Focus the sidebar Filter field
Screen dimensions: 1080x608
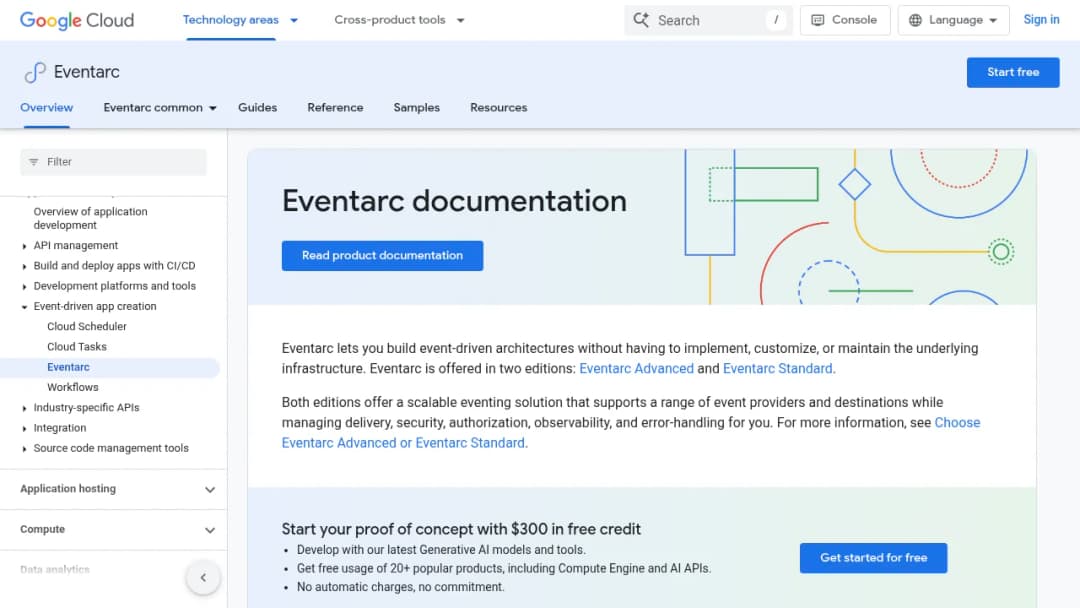(x=113, y=162)
